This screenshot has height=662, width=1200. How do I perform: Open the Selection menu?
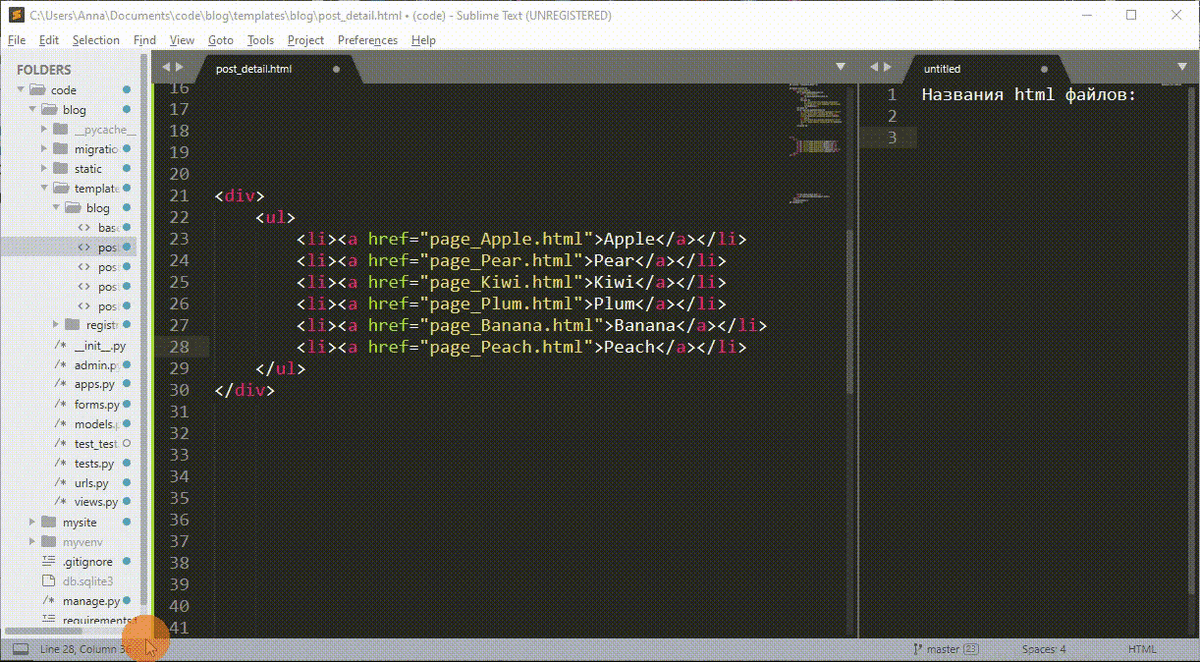tap(96, 40)
